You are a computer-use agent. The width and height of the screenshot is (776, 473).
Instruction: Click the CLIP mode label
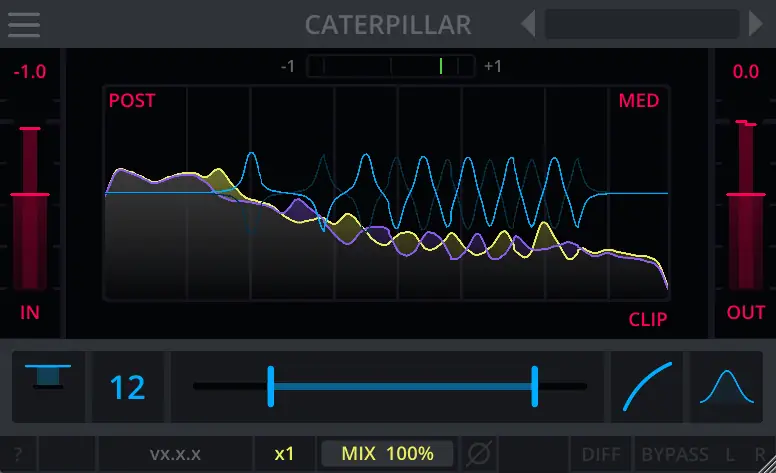point(647,320)
